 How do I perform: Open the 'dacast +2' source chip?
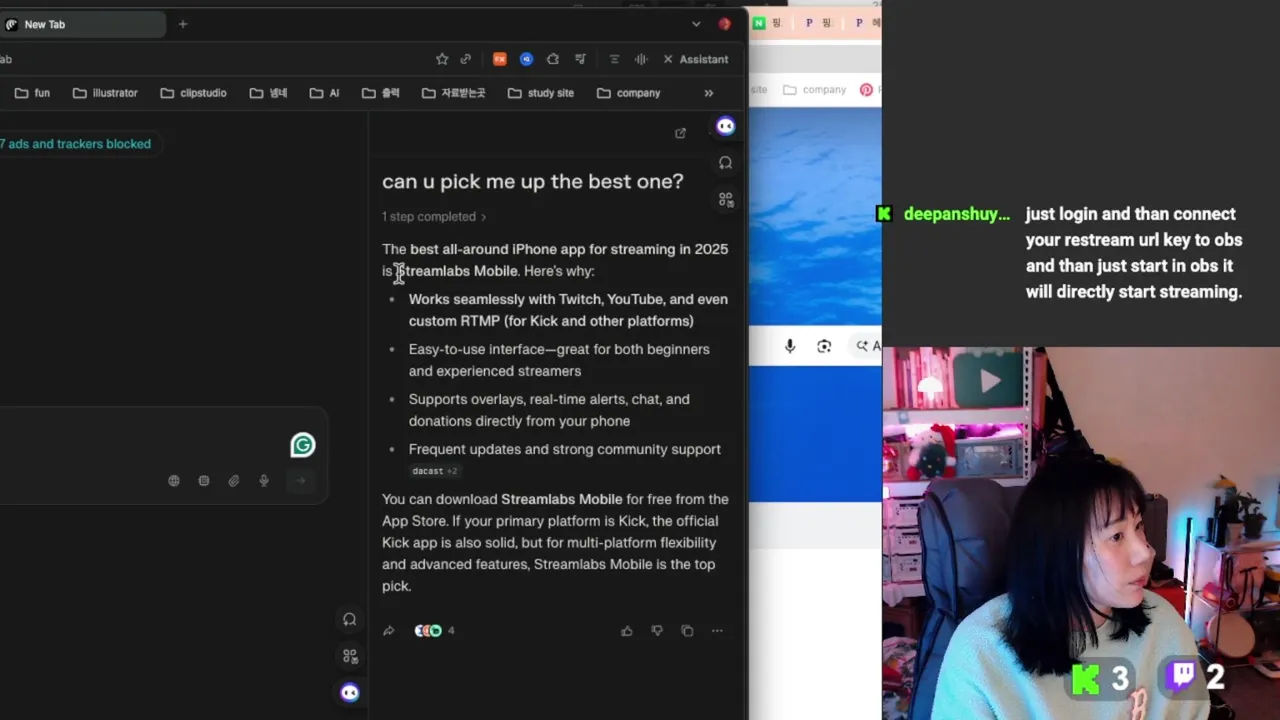tap(434, 471)
